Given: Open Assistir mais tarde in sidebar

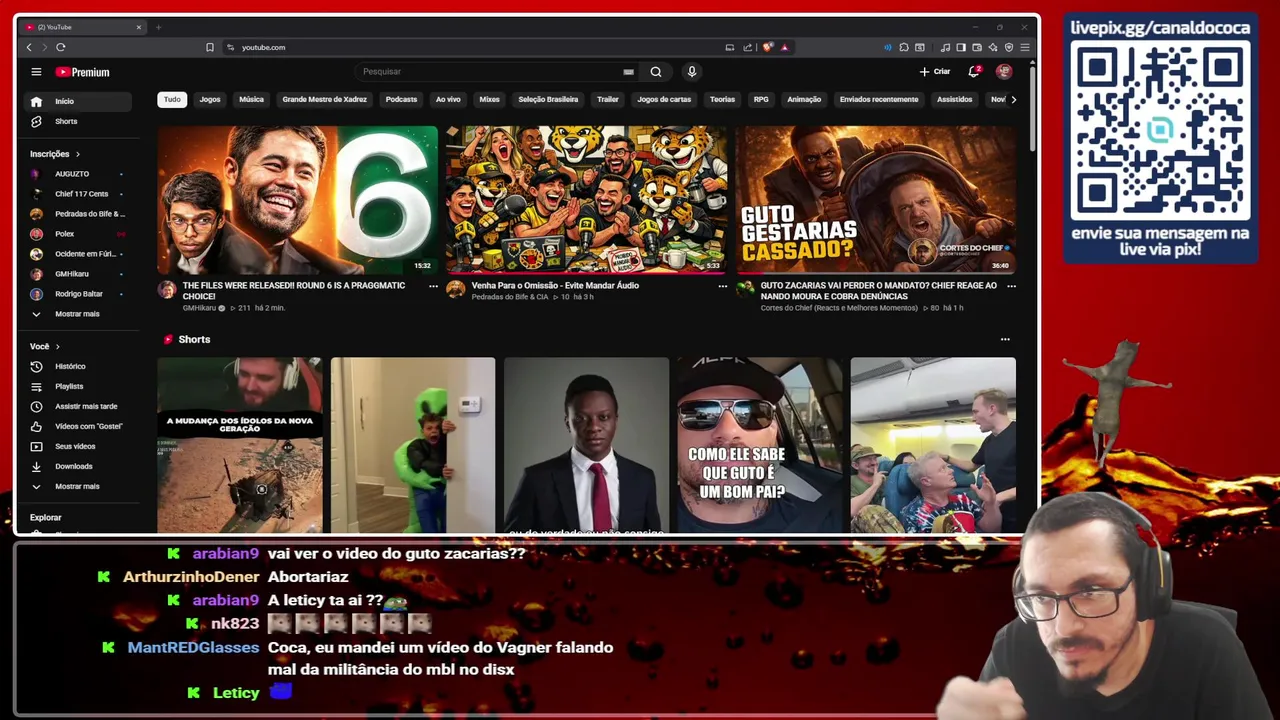Looking at the screenshot, I should (78, 406).
